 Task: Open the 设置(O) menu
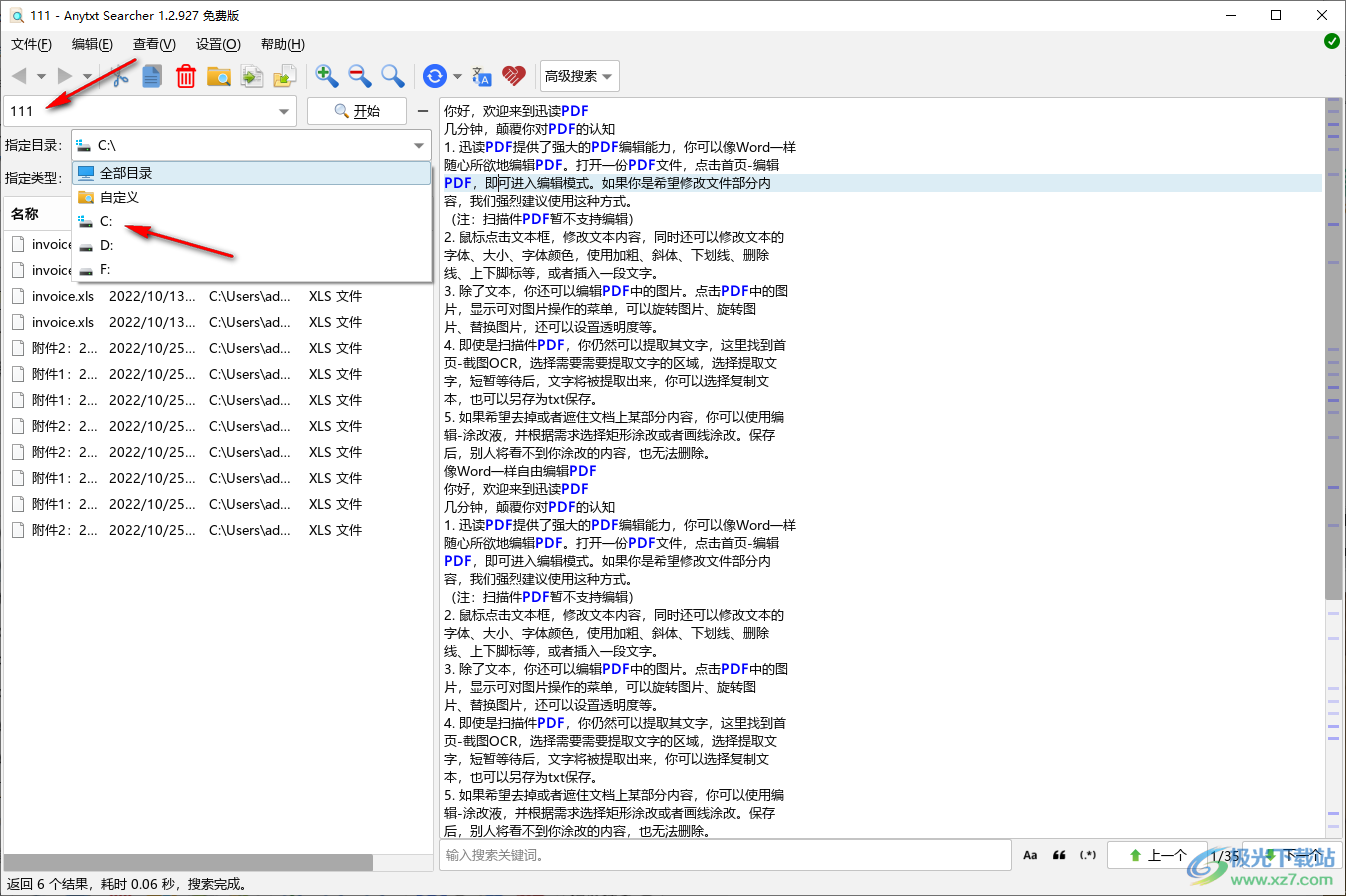[x=218, y=44]
